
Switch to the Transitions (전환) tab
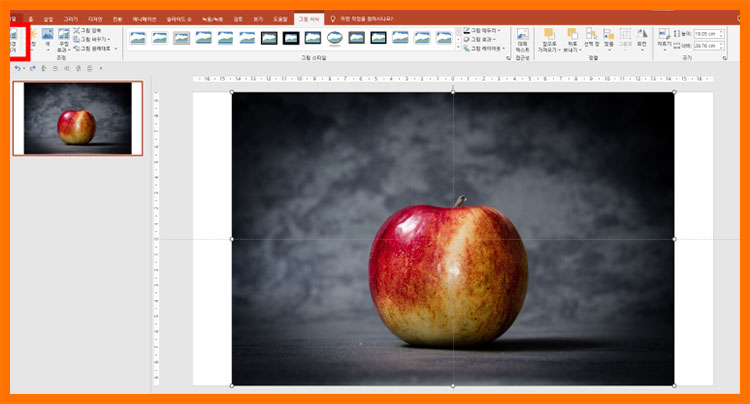pos(117,19)
